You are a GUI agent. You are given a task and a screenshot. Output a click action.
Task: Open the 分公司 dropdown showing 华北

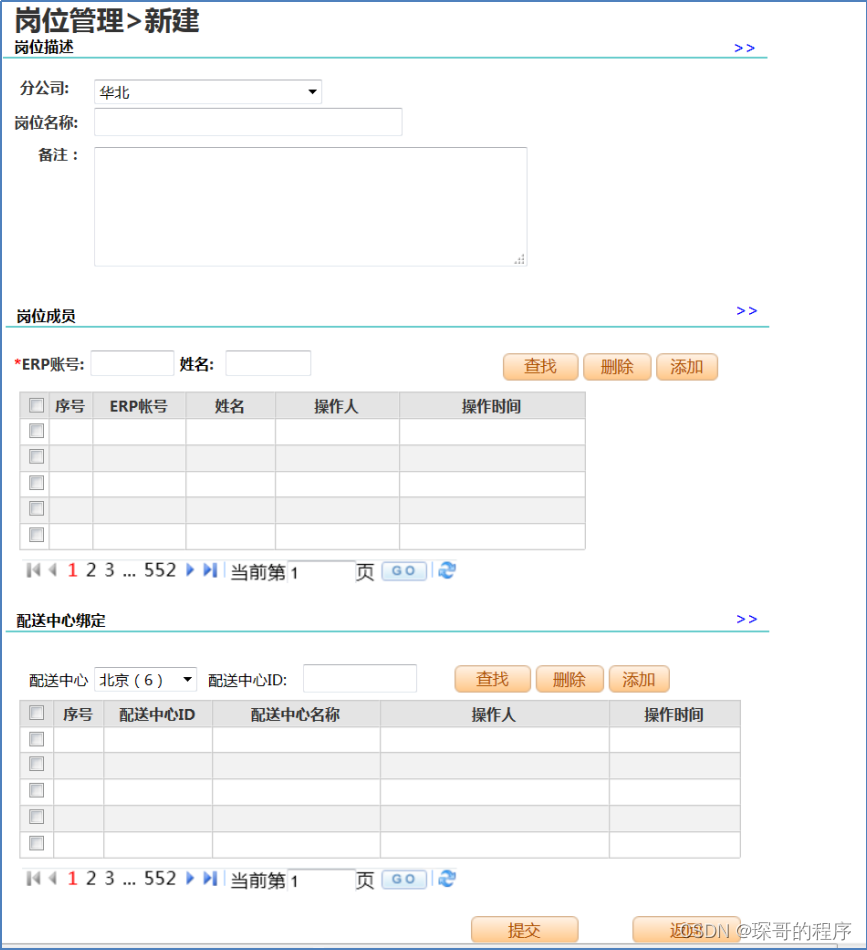pos(208,92)
